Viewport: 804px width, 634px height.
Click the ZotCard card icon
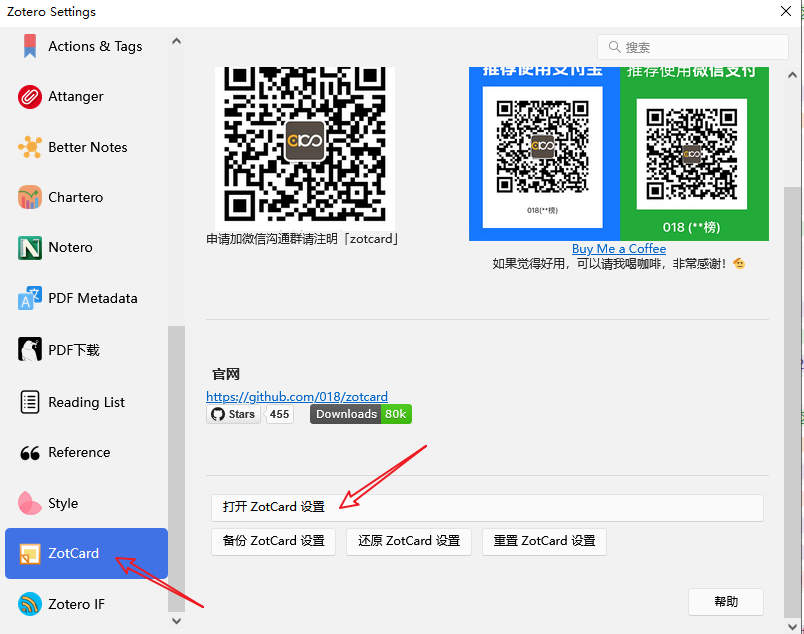click(30, 554)
